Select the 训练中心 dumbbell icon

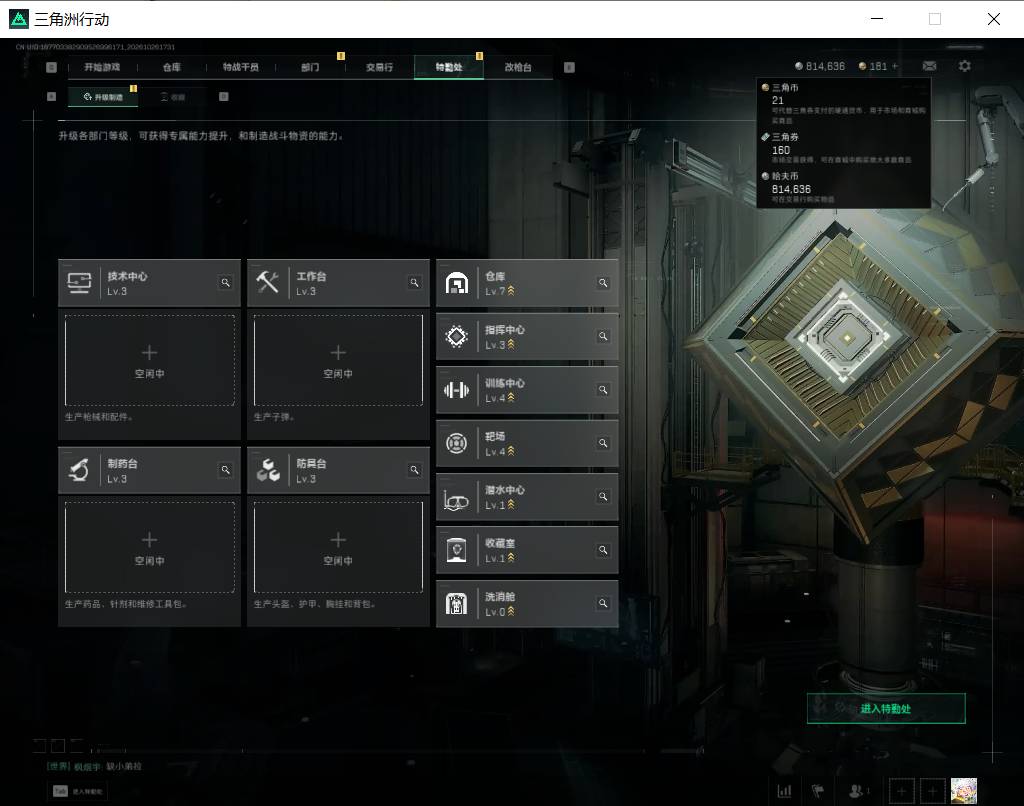pyautogui.click(x=456, y=390)
